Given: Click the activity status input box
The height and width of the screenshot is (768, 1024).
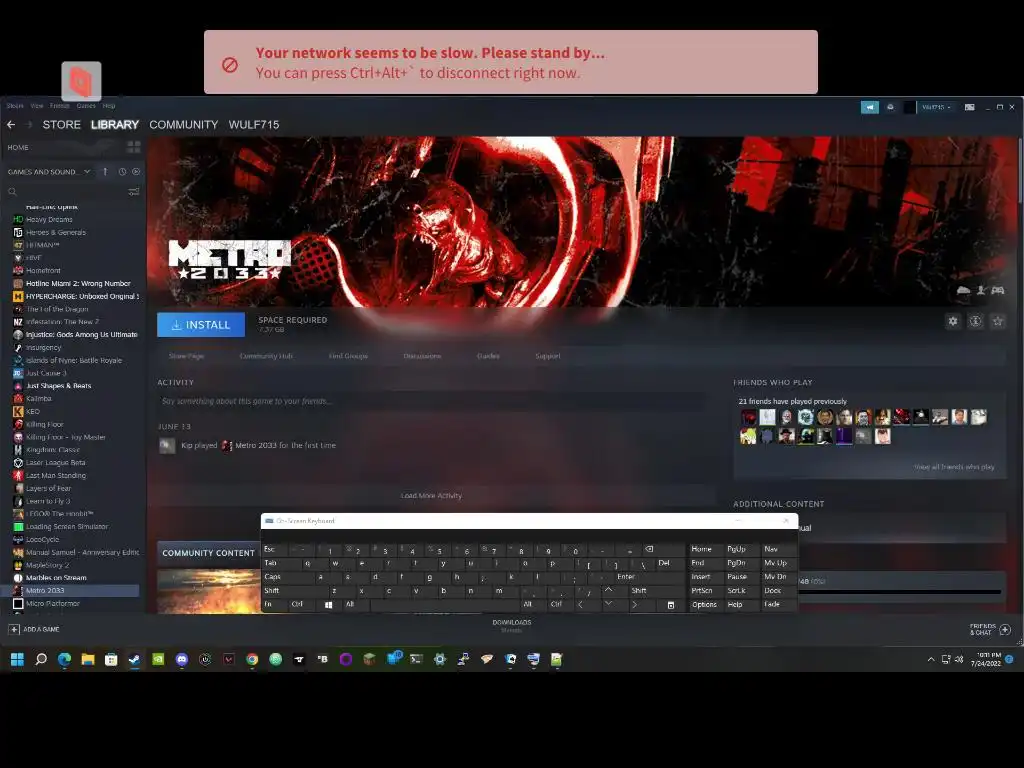Looking at the screenshot, I should pyautogui.click(x=431, y=401).
